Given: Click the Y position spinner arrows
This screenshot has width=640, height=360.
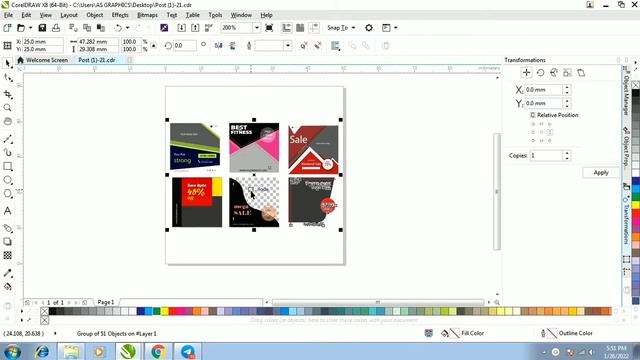Looking at the screenshot, I should tap(567, 103).
